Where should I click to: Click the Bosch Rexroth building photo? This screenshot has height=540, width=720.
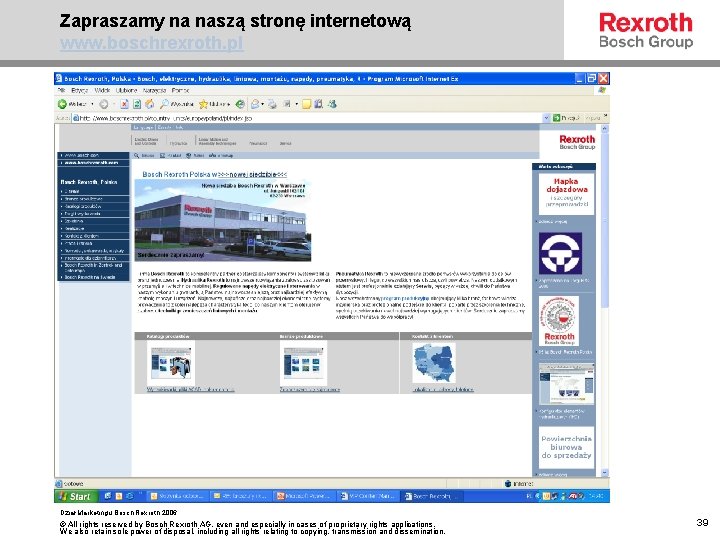coord(223,220)
